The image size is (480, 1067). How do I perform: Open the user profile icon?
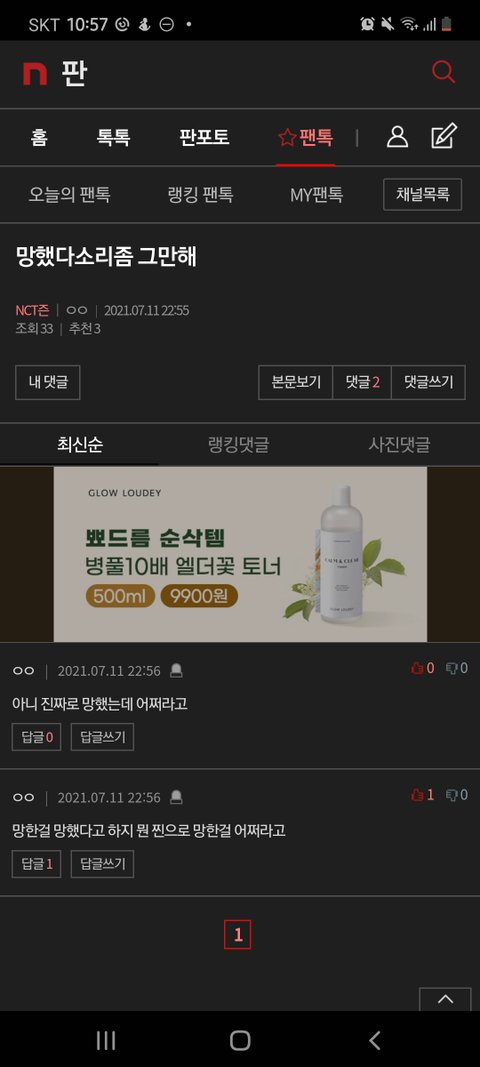[x=397, y=137]
